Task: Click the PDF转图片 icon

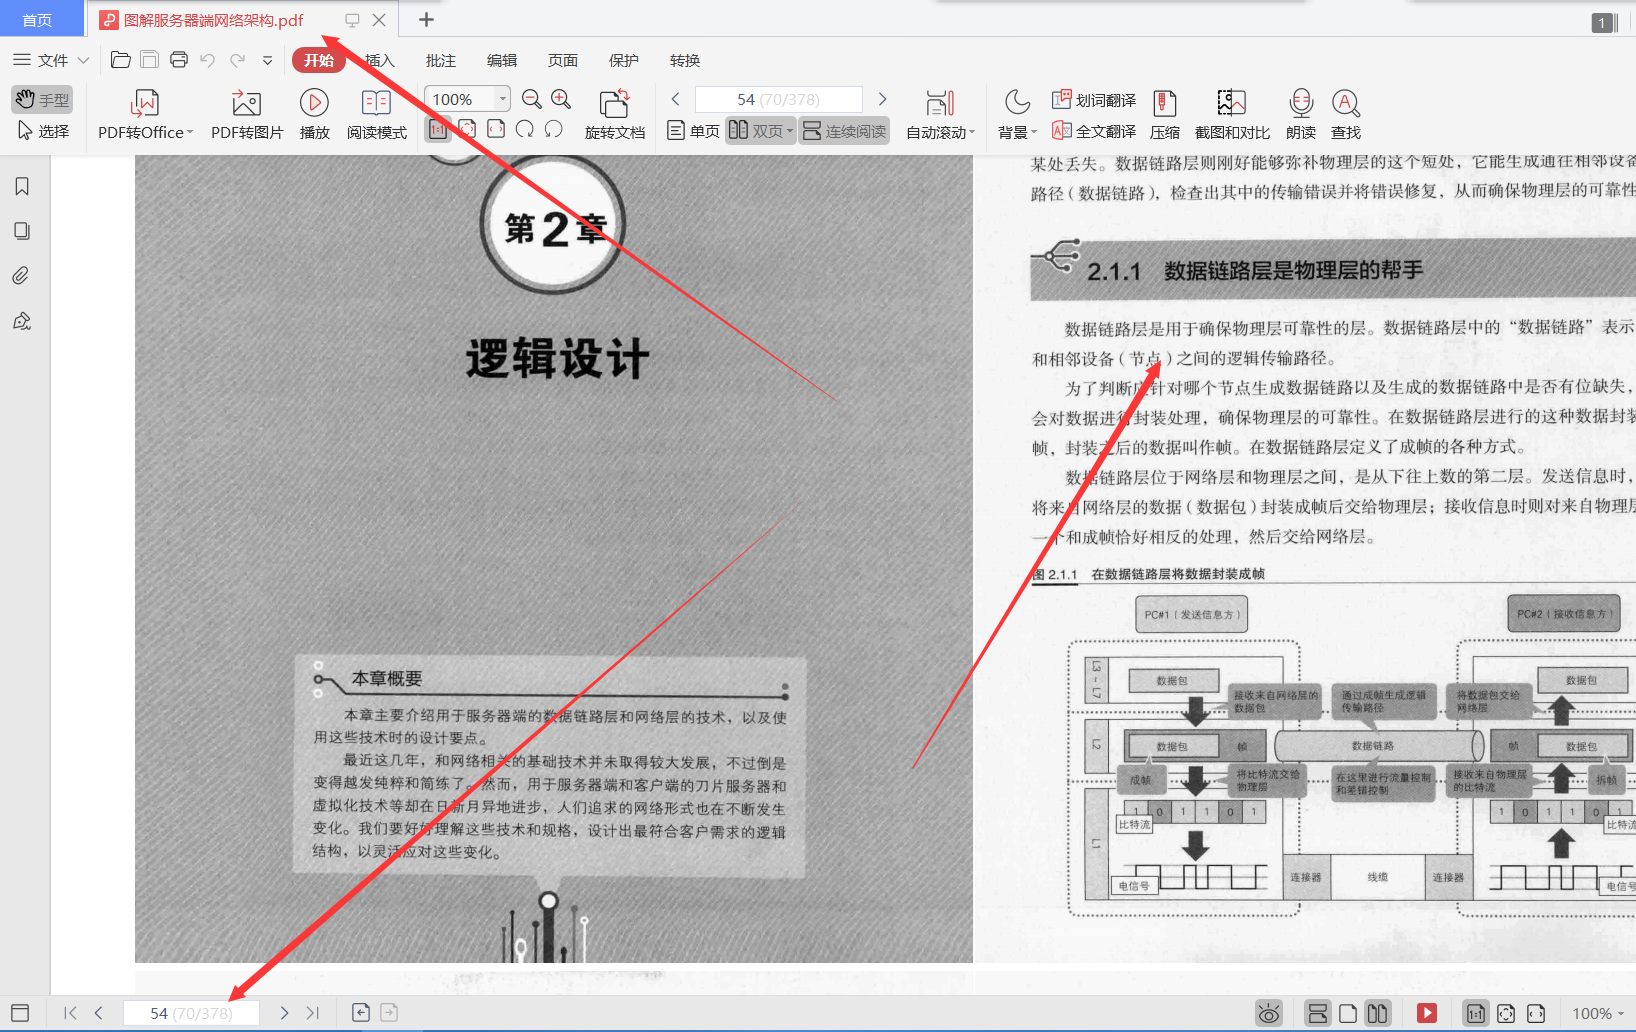Action: coord(247,103)
